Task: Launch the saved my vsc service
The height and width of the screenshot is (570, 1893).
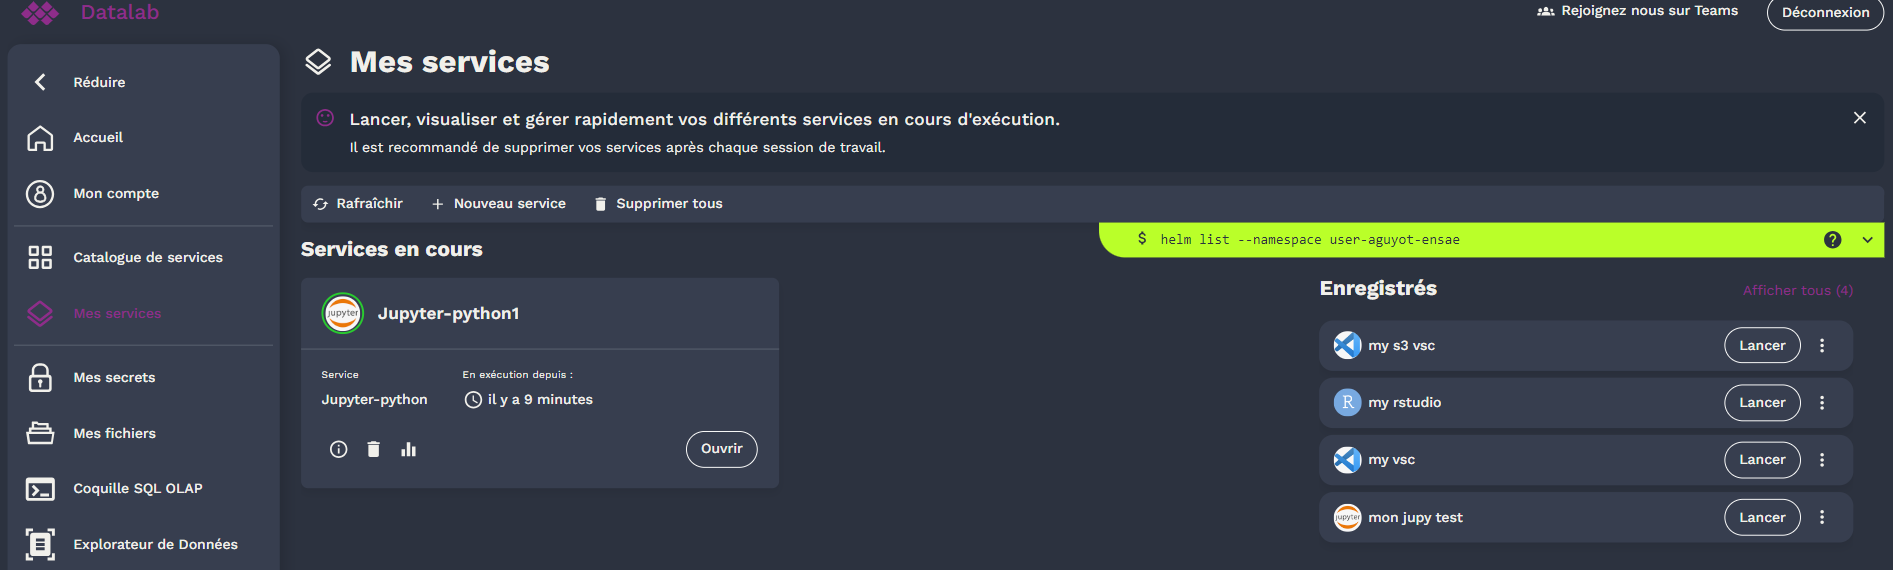Action: pos(1761,460)
